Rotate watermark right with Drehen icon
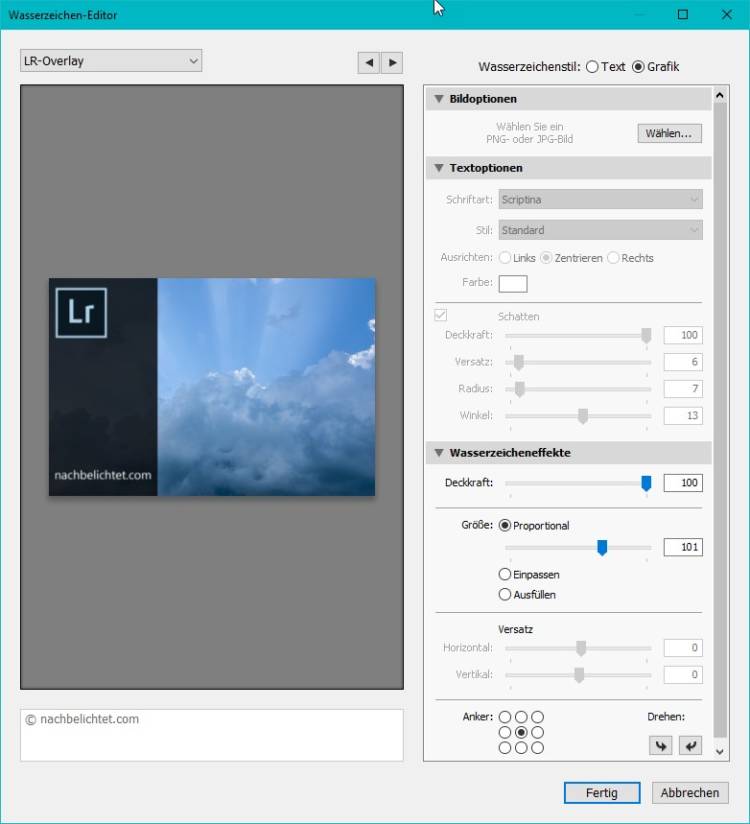The image size is (750, 824). tap(690, 746)
